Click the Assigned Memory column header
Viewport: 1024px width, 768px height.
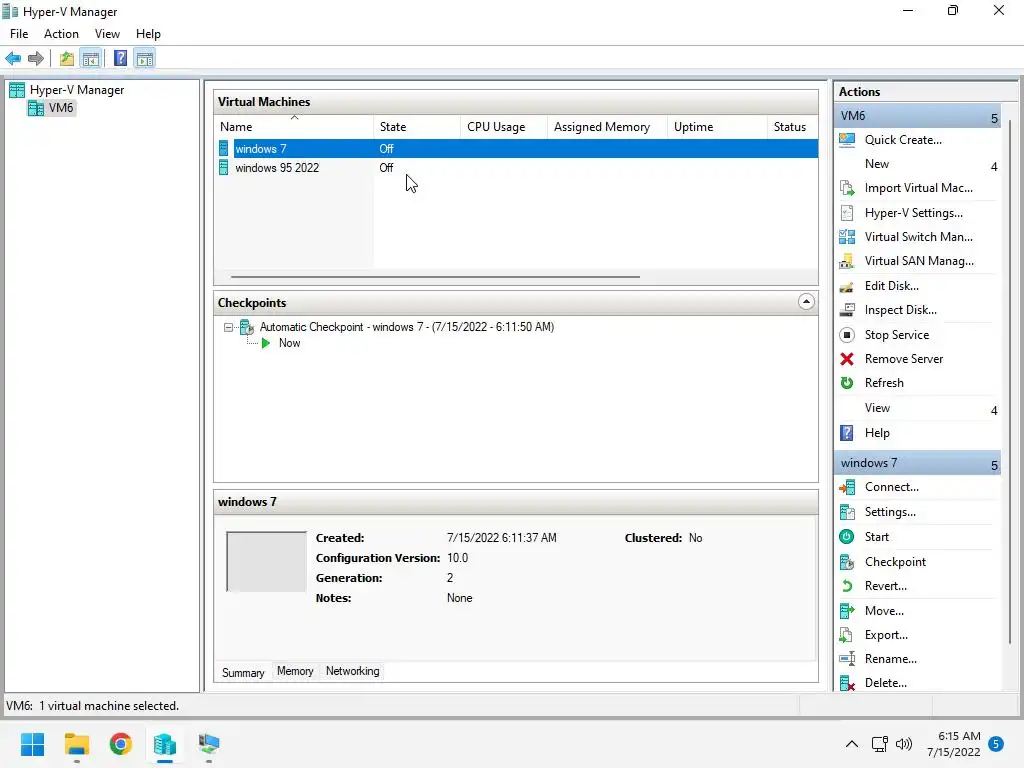pyautogui.click(x=607, y=127)
